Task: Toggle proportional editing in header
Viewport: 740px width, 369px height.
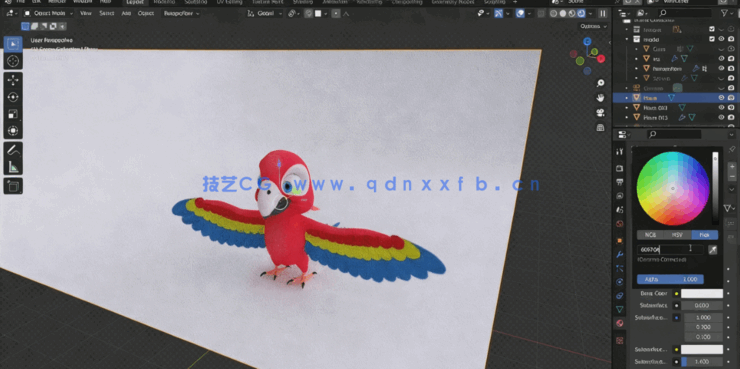Action: tap(336, 13)
